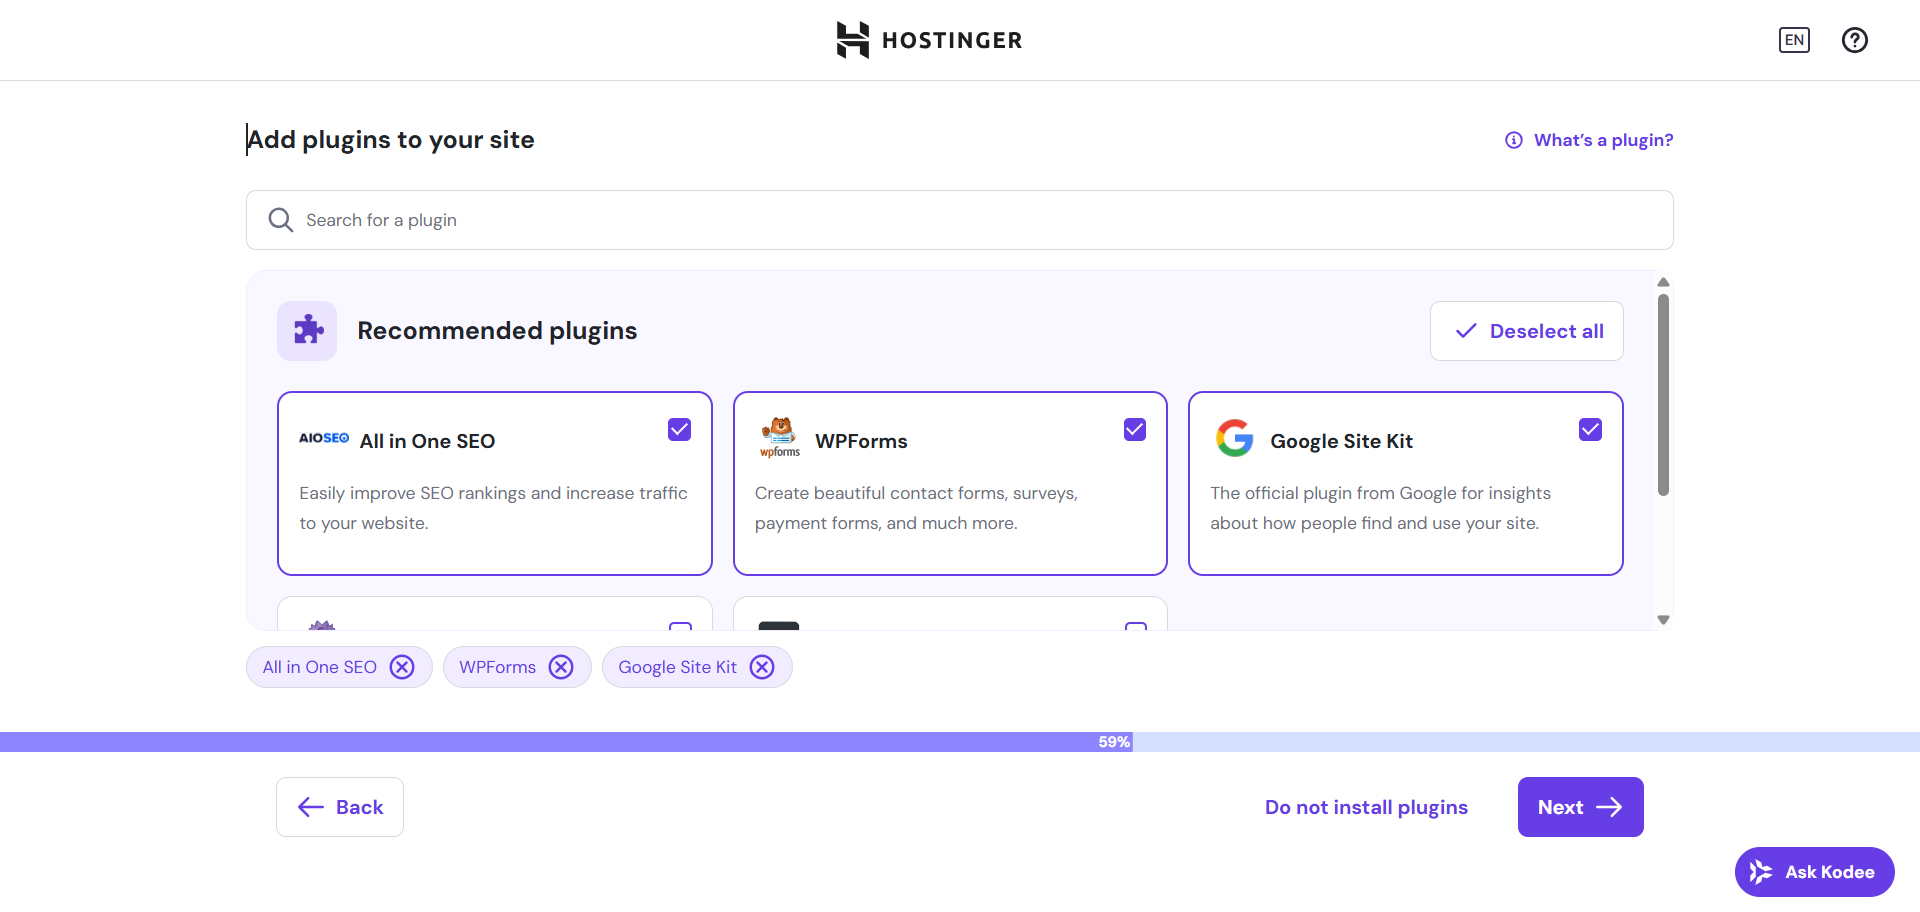Image resolution: width=1920 pixels, height=912 pixels.
Task: Click the All in One SEO title
Action: [x=428, y=441]
